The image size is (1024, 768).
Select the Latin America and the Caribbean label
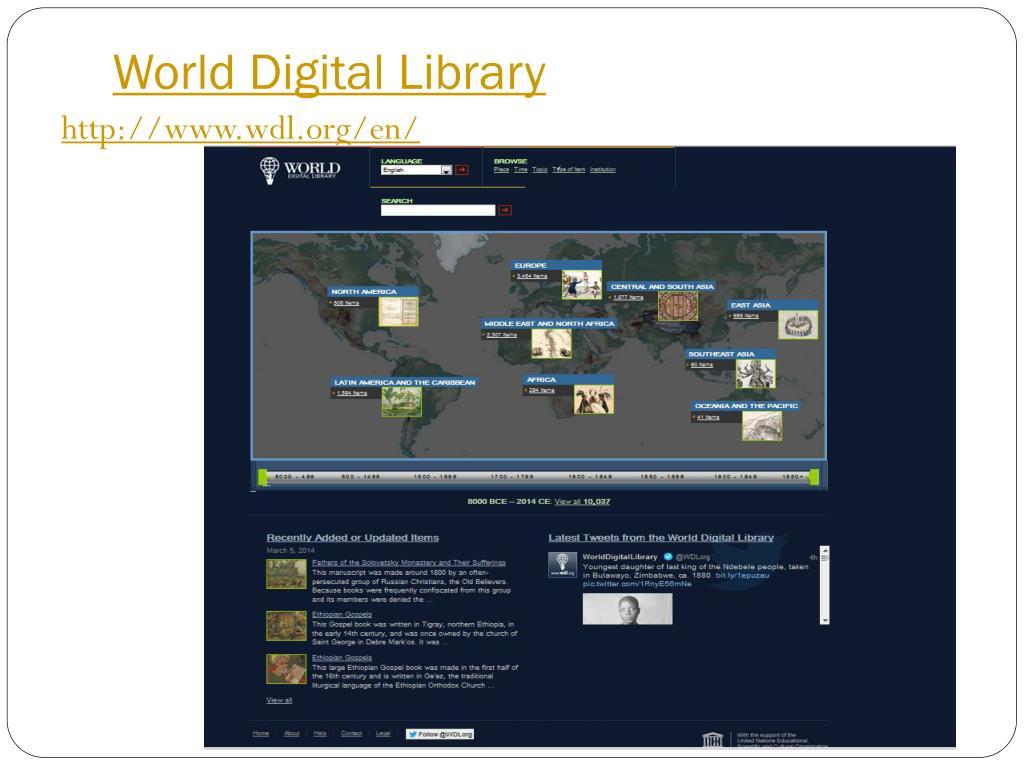tap(405, 382)
